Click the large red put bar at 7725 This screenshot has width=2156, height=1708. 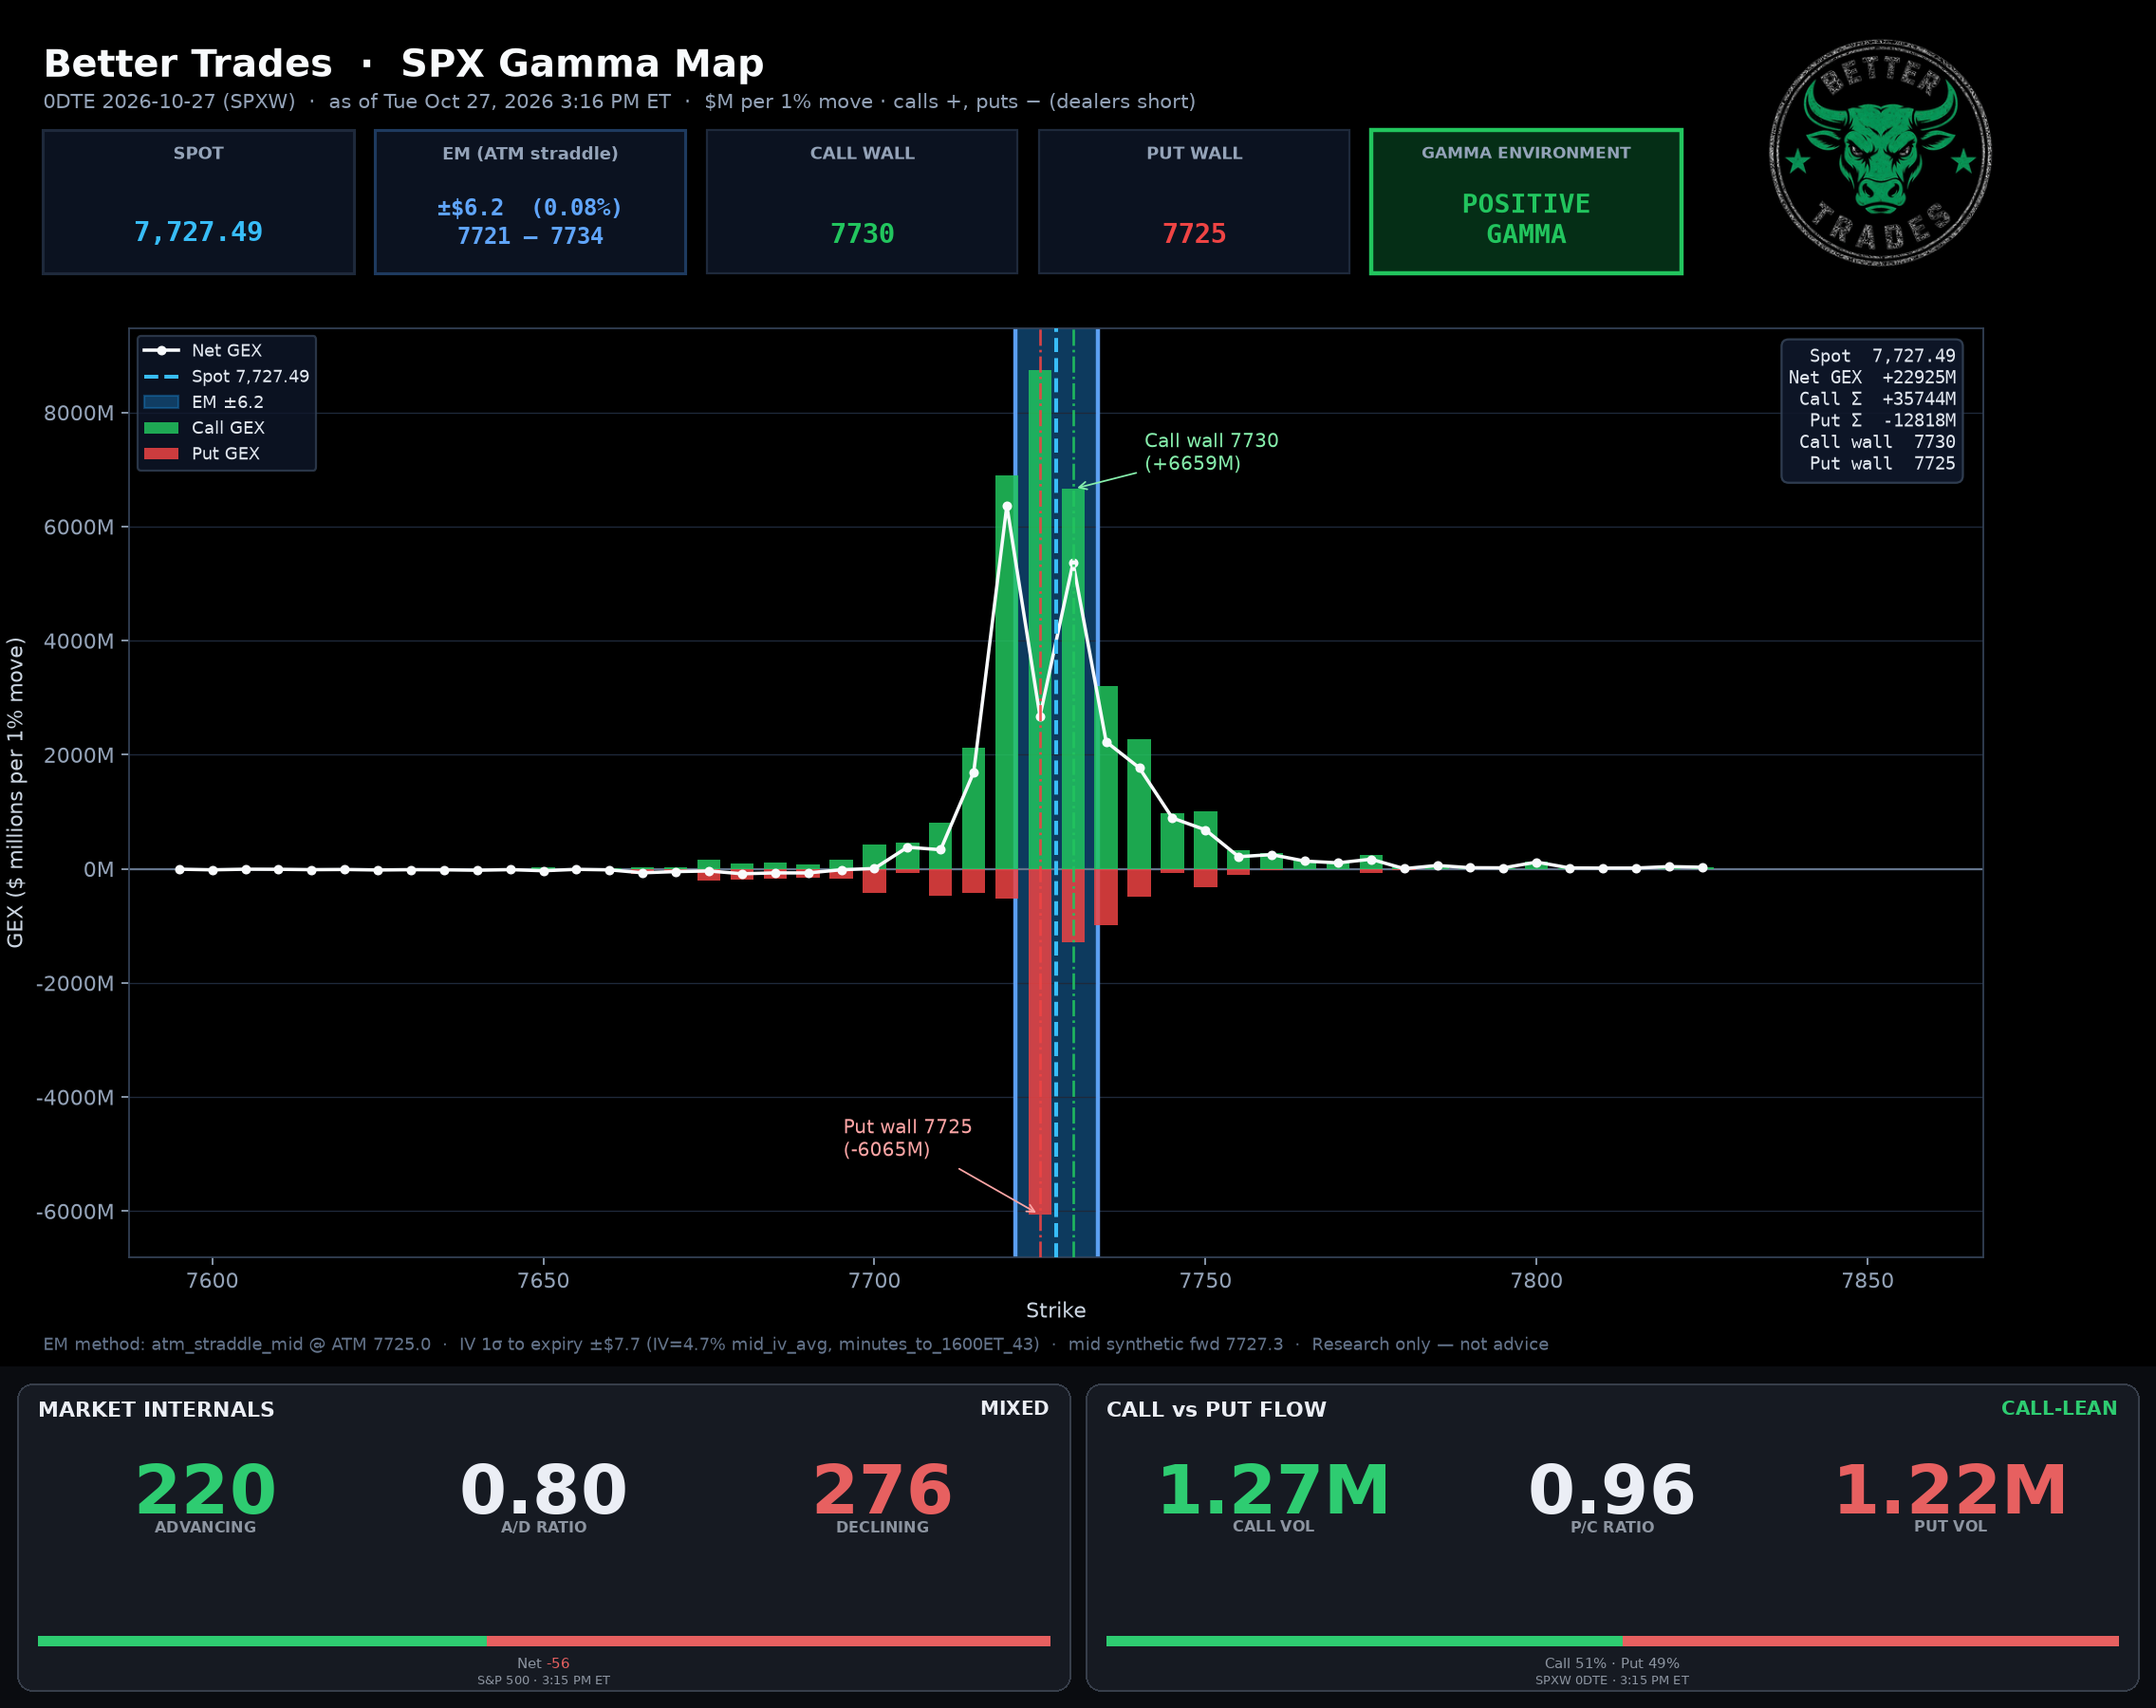point(1040,1042)
